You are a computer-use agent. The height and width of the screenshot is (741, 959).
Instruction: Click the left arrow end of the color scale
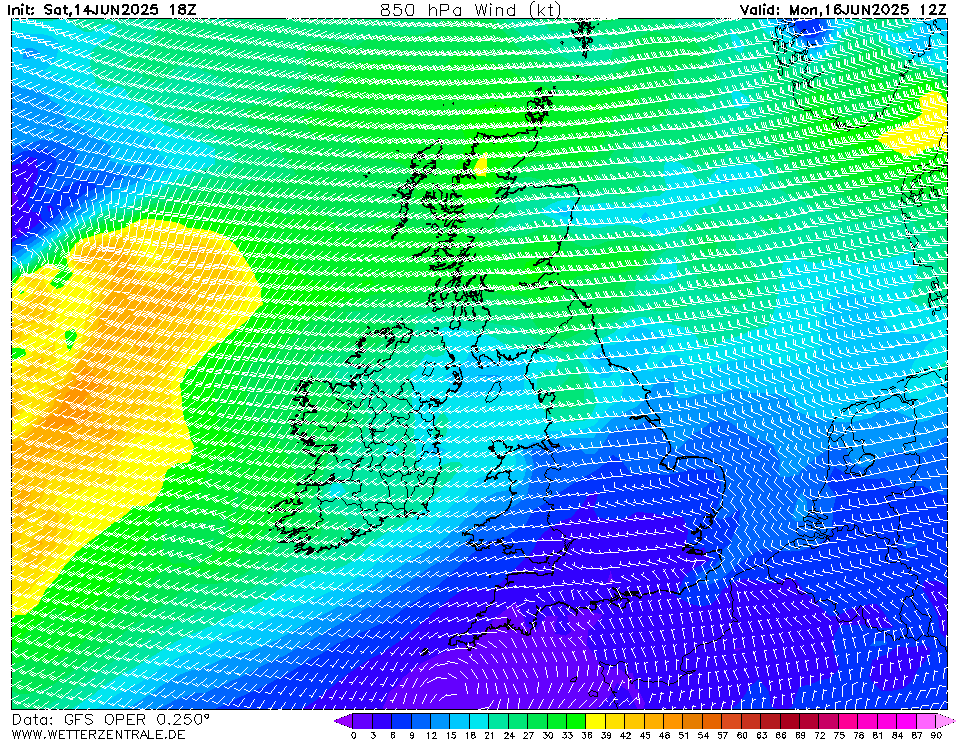(x=343, y=721)
